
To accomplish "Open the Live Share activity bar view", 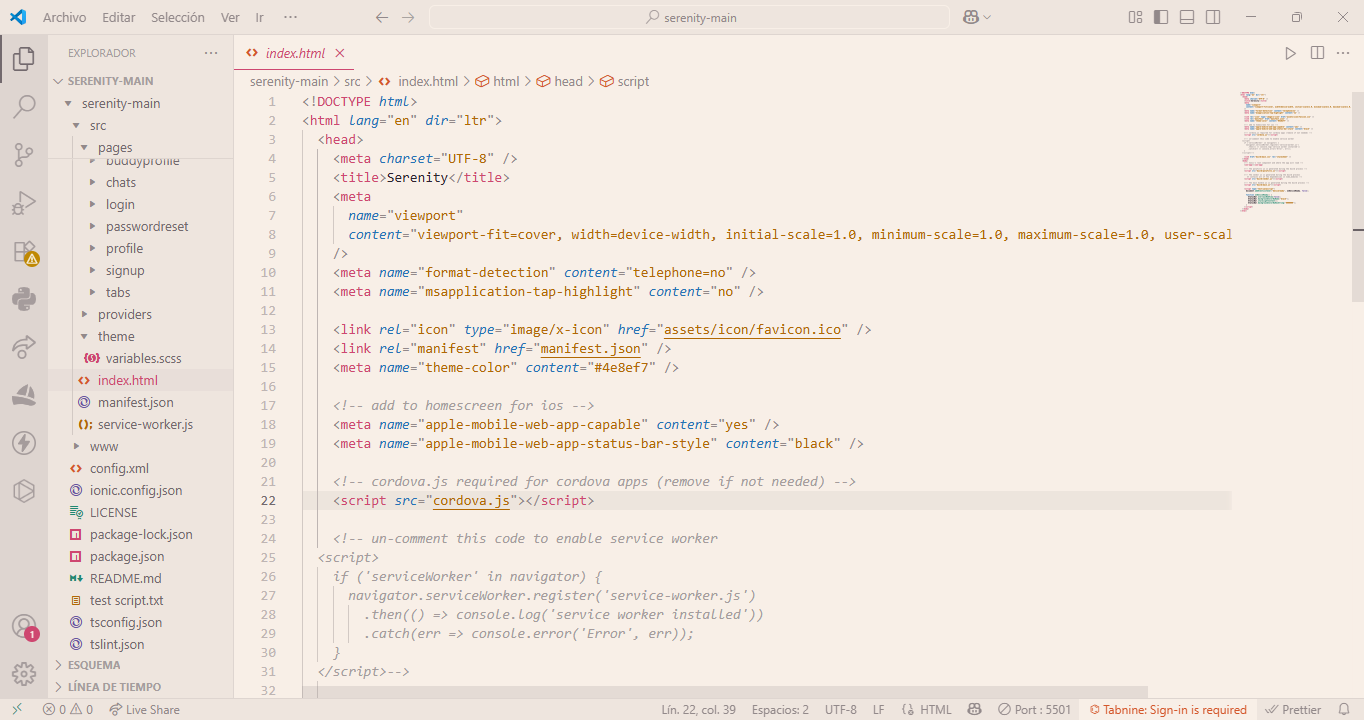I will [24, 347].
